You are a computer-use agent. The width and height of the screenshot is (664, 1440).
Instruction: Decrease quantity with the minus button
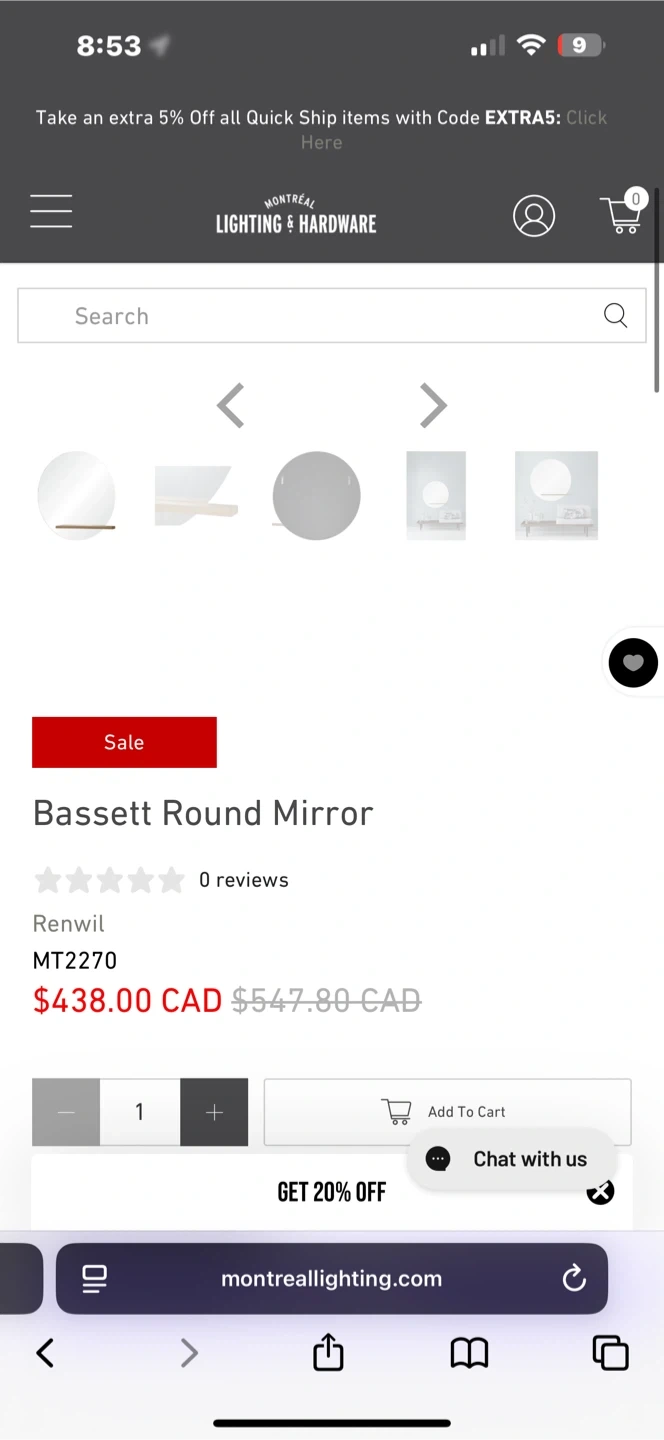coord(66,1112)
